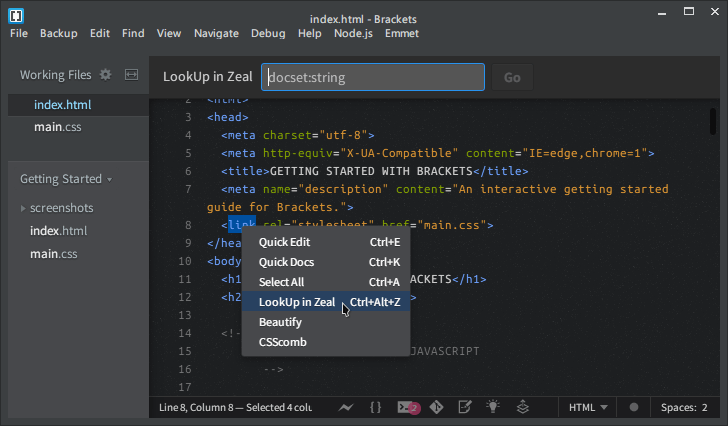The width and height of the screenshot is (728, 426).
Task: Open the terminal icon with badge 2
Action: point(409,407)
